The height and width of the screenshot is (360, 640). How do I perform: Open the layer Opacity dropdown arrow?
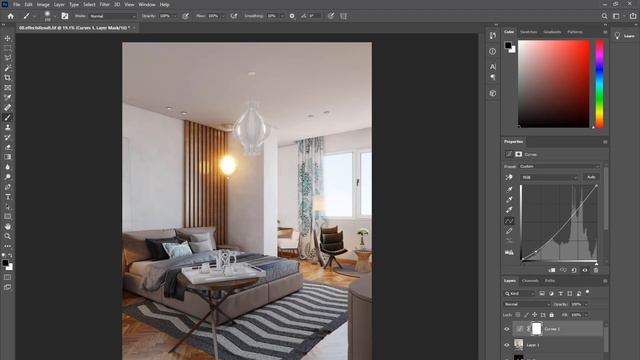tap(586, 304)
